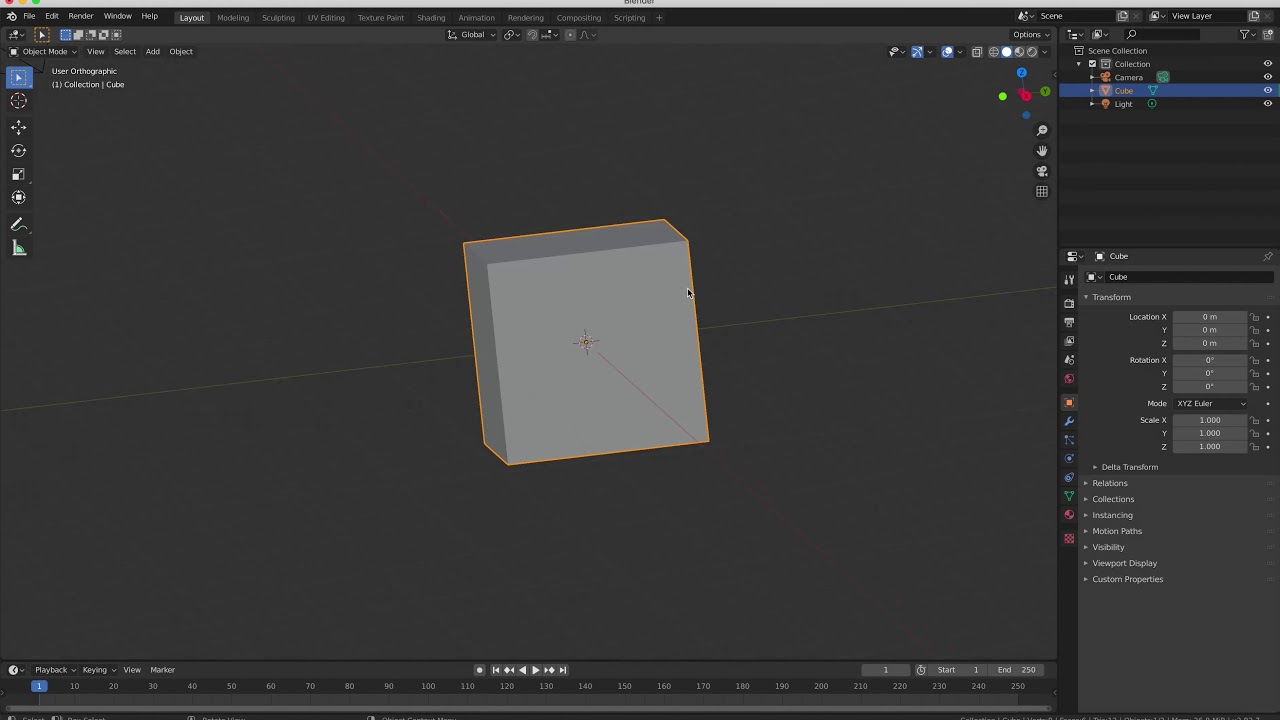Open the Global transform orientation dropdown
The image size is (1280, 720).
pyautogui.click(x=471, y=35)
